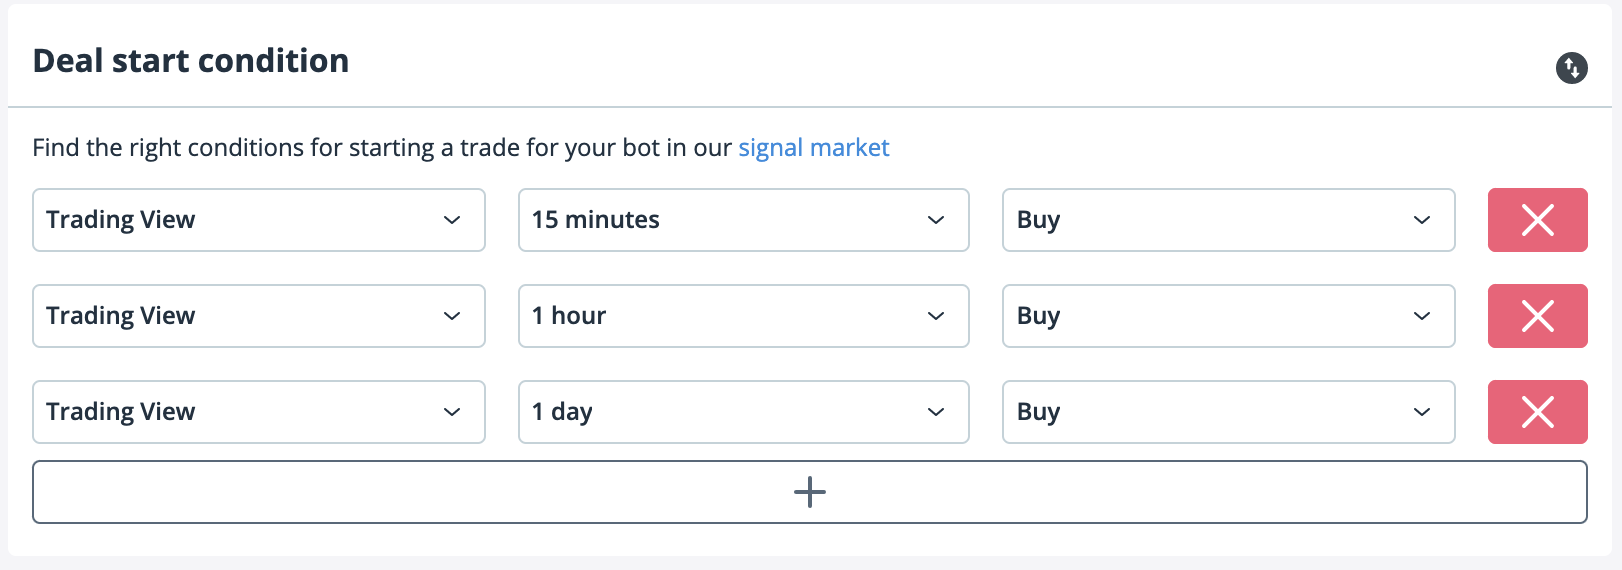1622x570 pixels.
Task: Remove the 15 minutes condition row
Action: click(x=1537, y=220)
